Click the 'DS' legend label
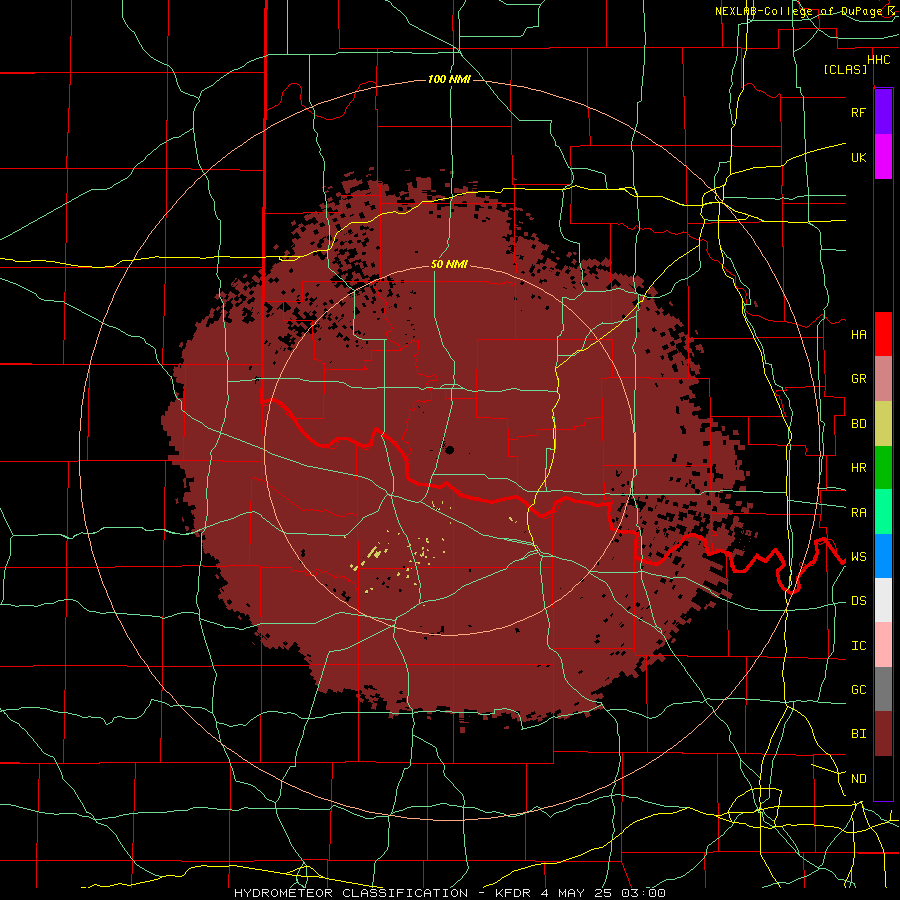900x900 pixels. coord(858,601)
